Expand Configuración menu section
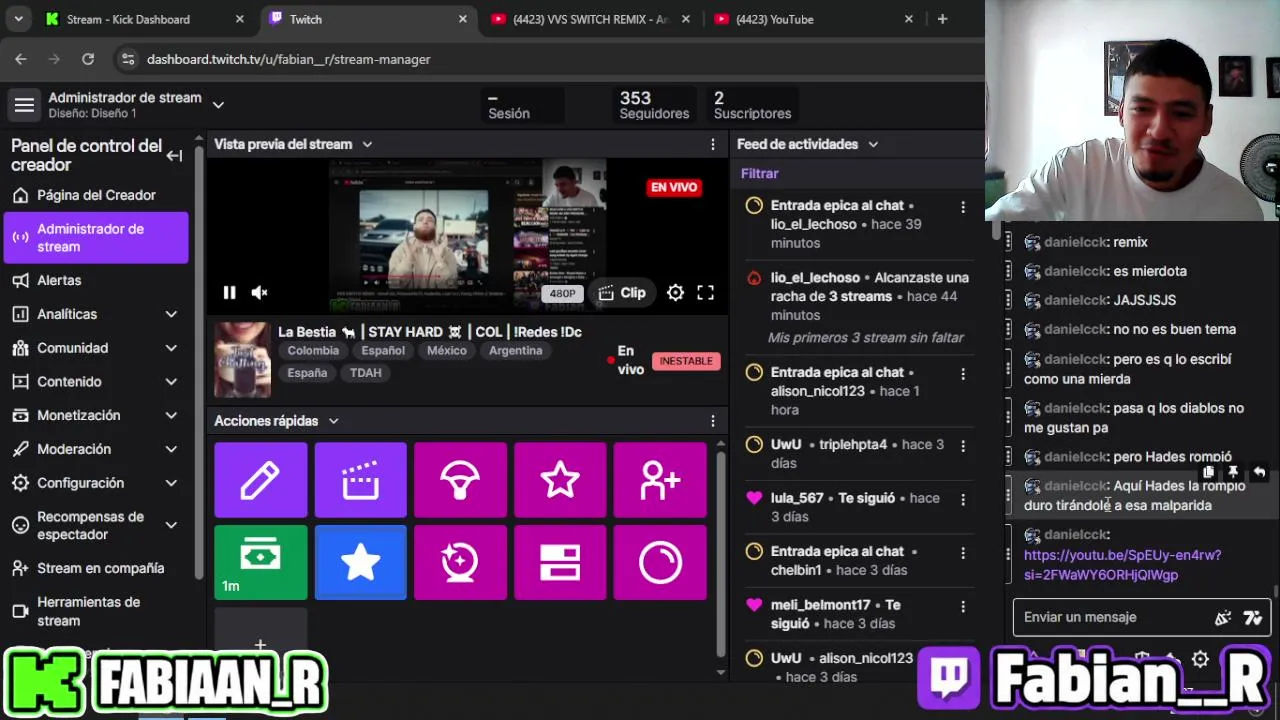This screenshot has height=720, width=1280. [x=171, y=483]
